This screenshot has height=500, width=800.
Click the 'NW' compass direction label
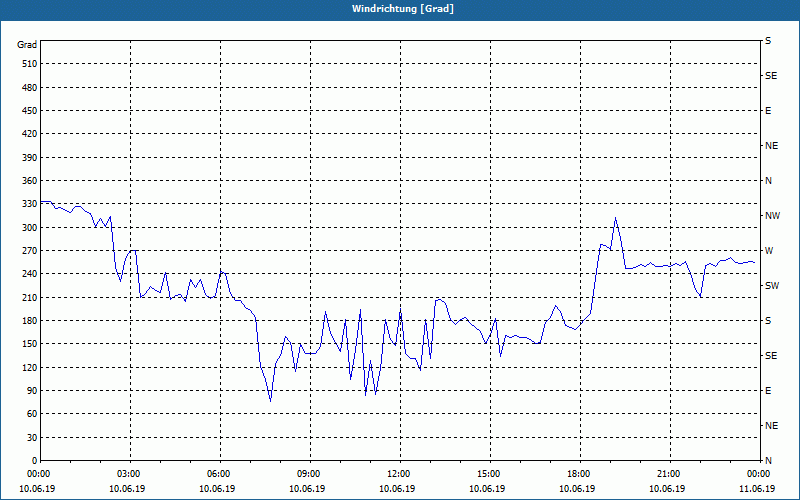tap(772, 216)
